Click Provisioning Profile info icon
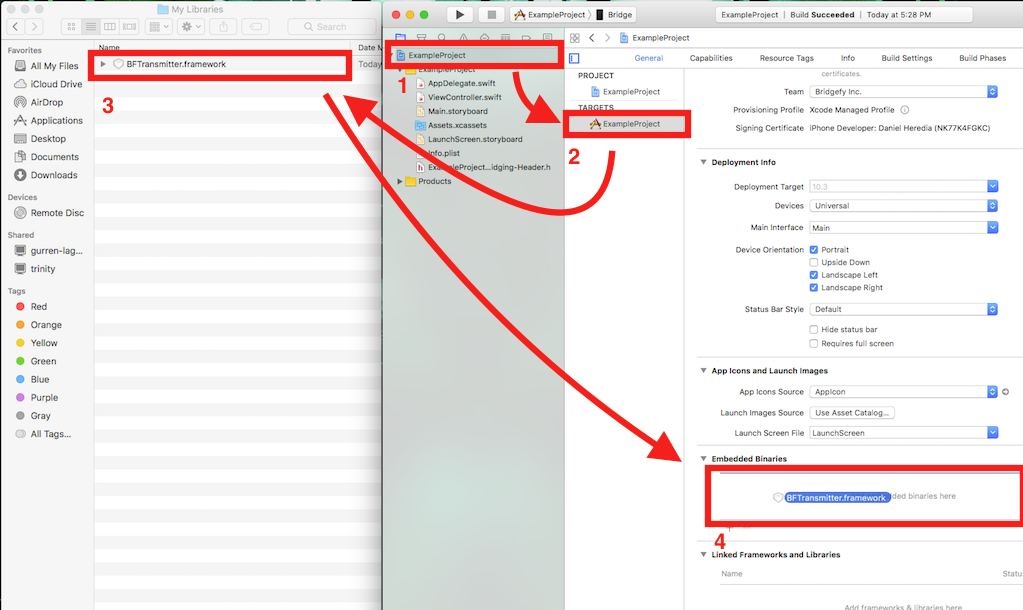This screenshot has height=610, width=1023. point(905,110)
